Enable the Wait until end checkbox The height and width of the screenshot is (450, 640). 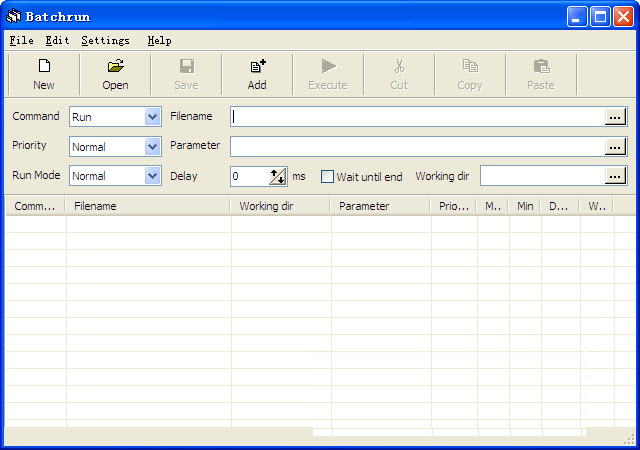pos(327,177)
